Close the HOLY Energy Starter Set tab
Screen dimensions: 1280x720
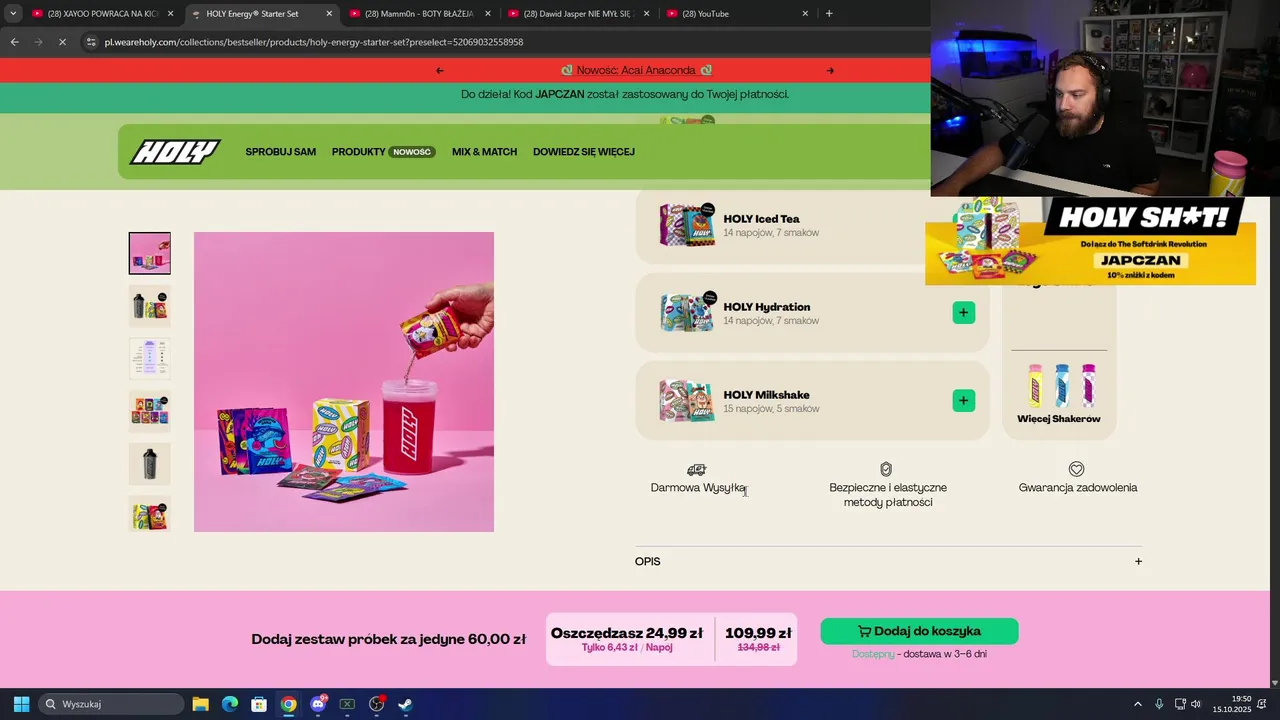[329, 14]
